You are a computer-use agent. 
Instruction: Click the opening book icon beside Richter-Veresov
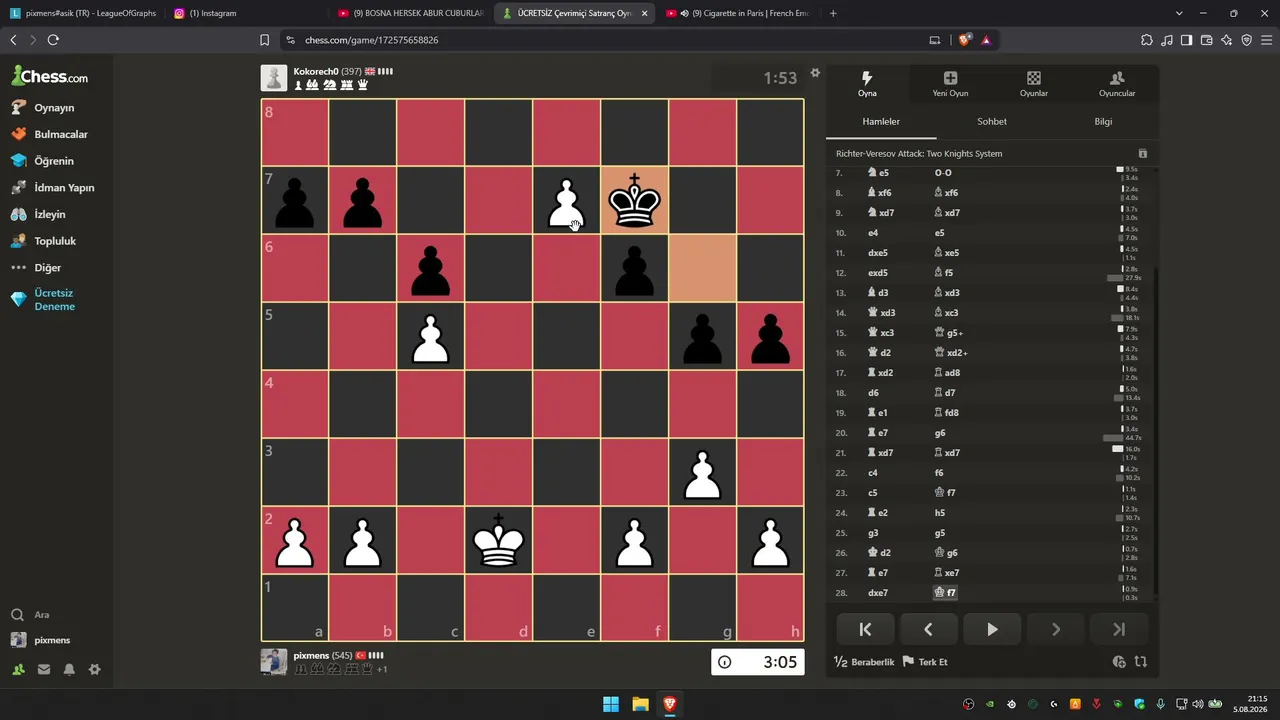tap(1143, 154)
